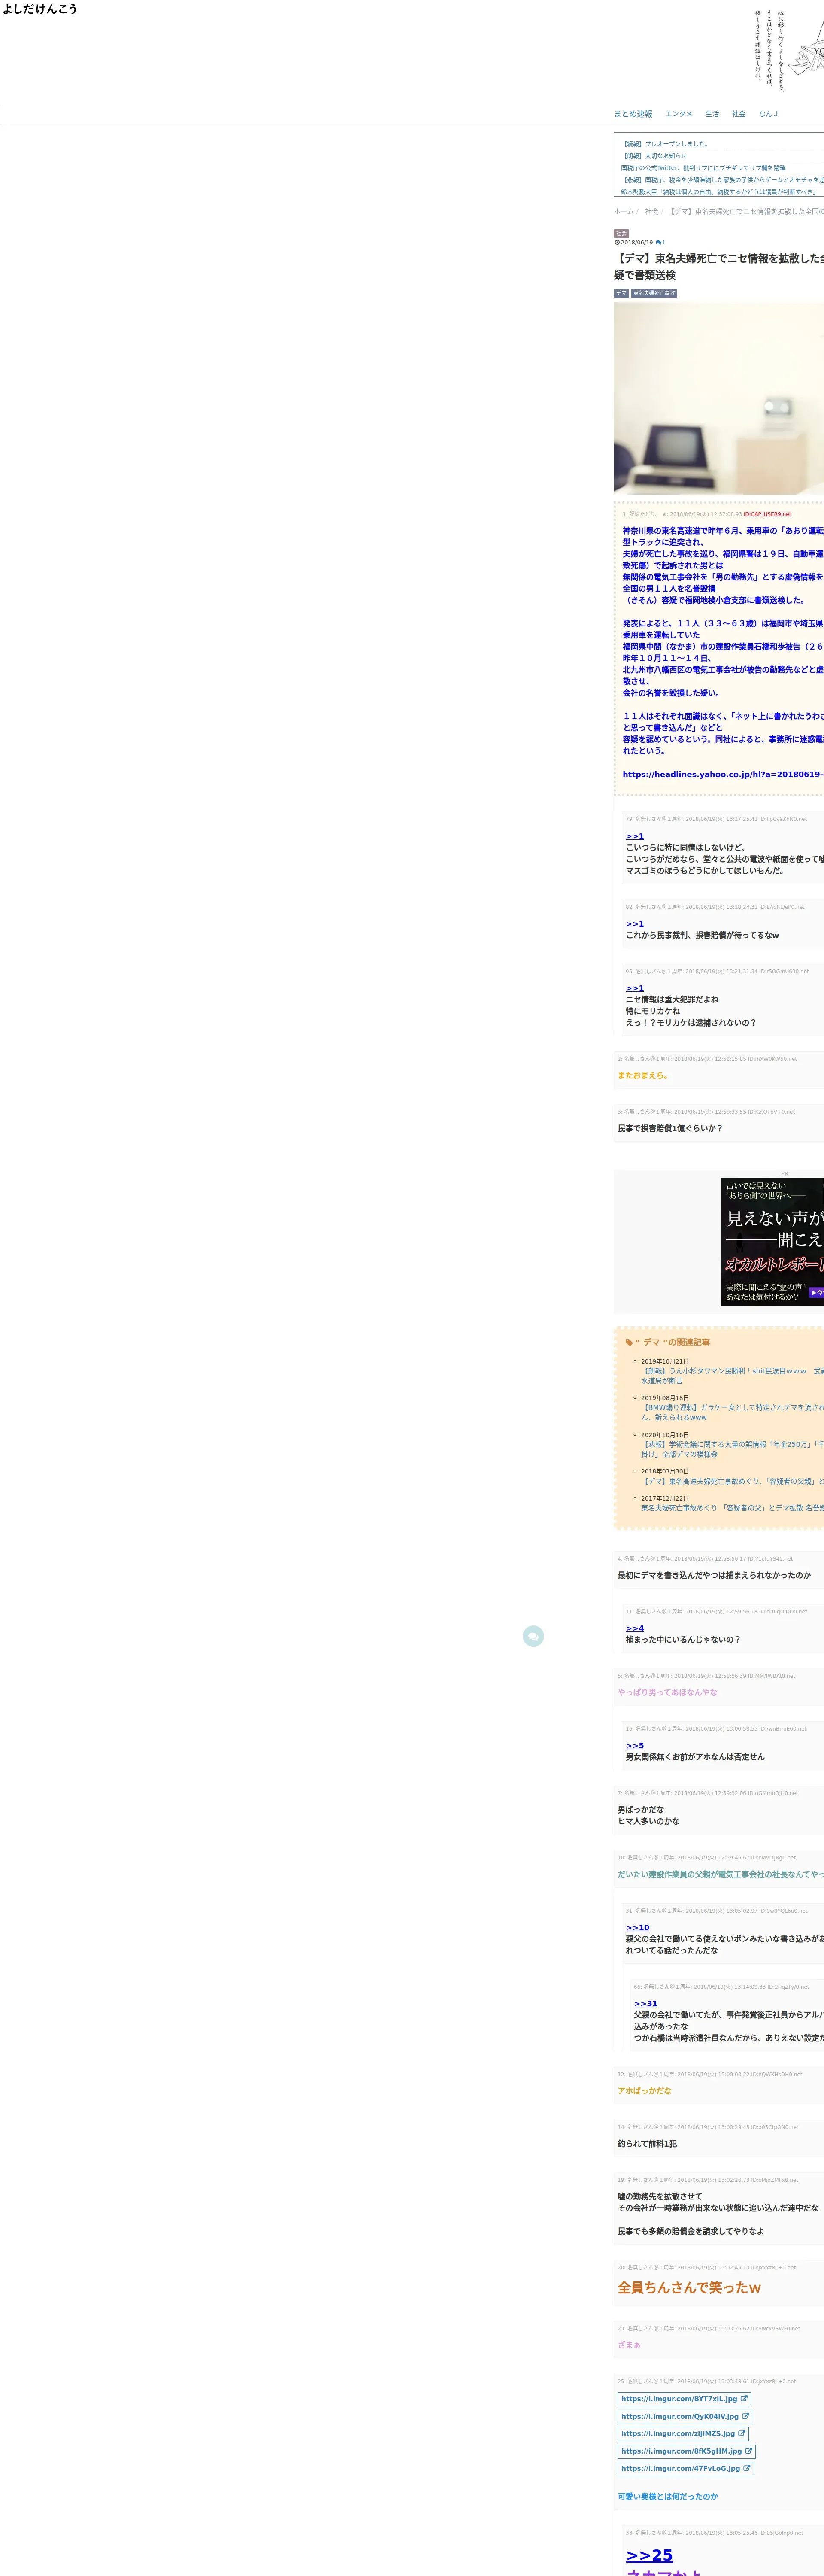
Task: Click the floating comment bubble icon
Action: (533, 1636)
